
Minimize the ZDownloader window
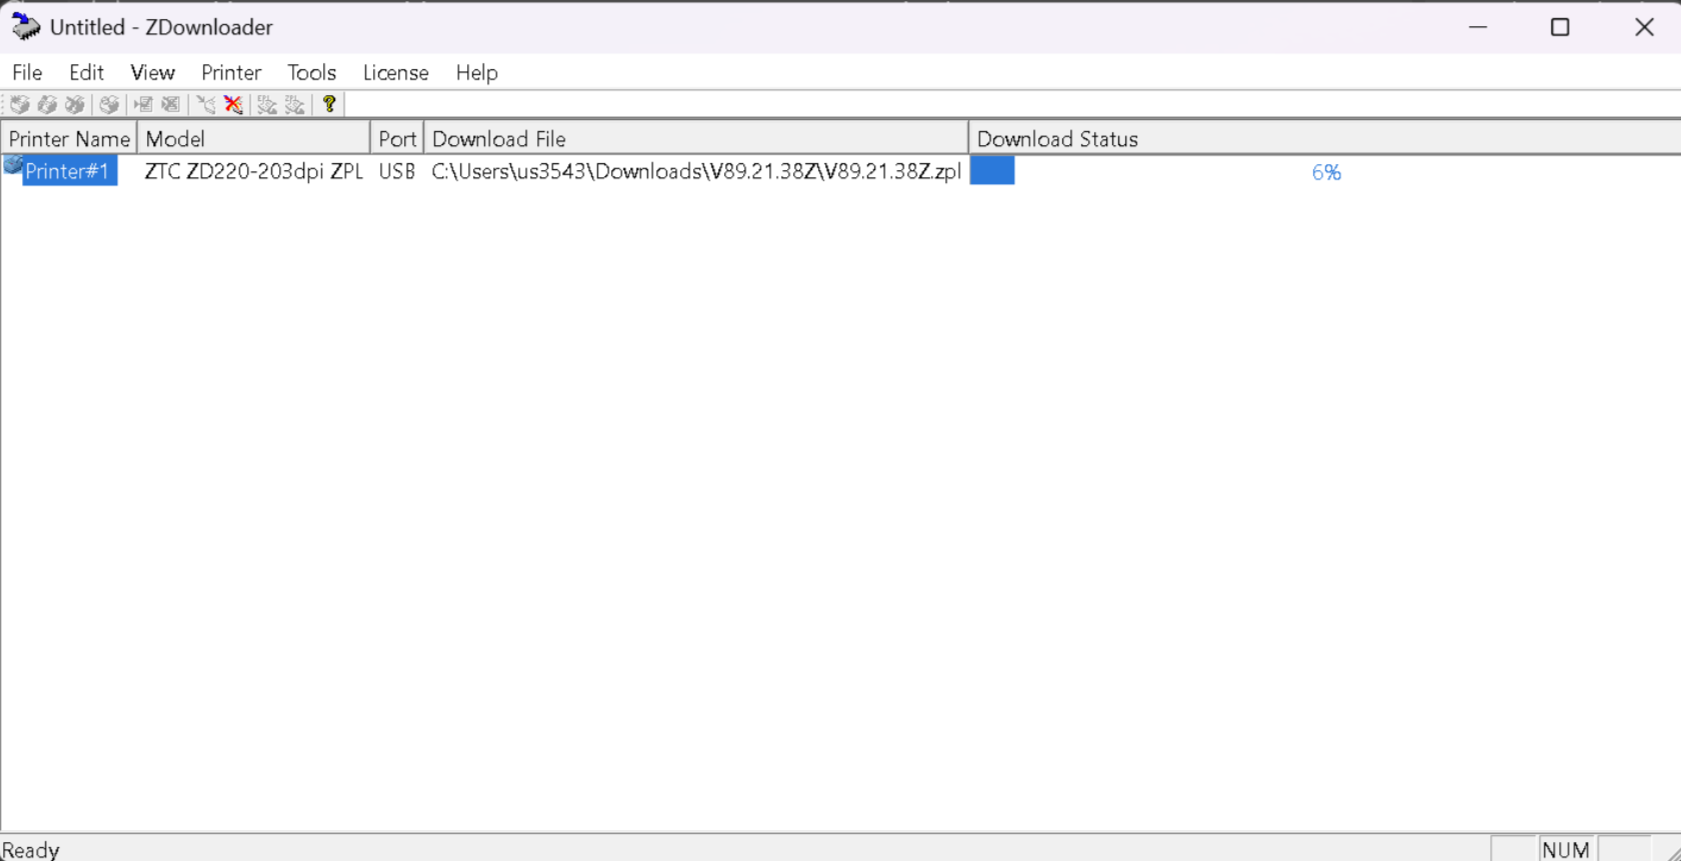click(1478, 27)
